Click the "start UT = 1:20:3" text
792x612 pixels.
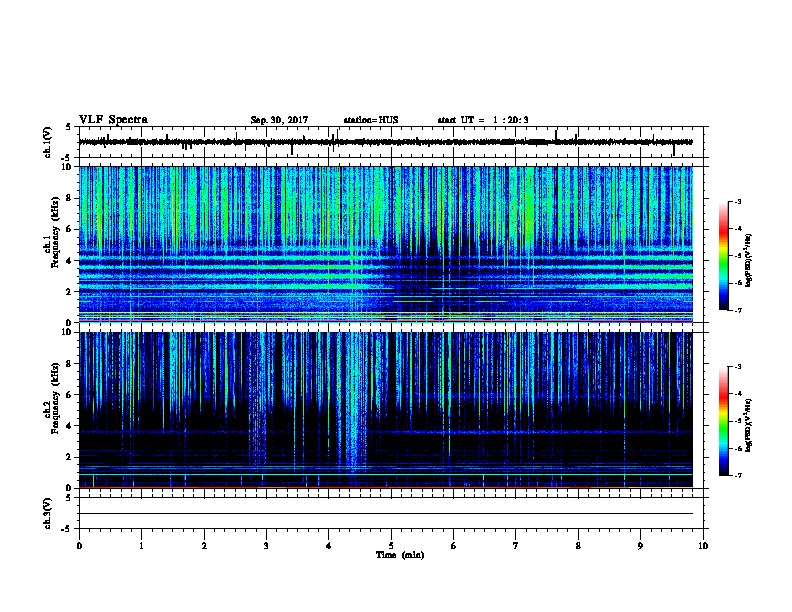[x=483, y=120]
